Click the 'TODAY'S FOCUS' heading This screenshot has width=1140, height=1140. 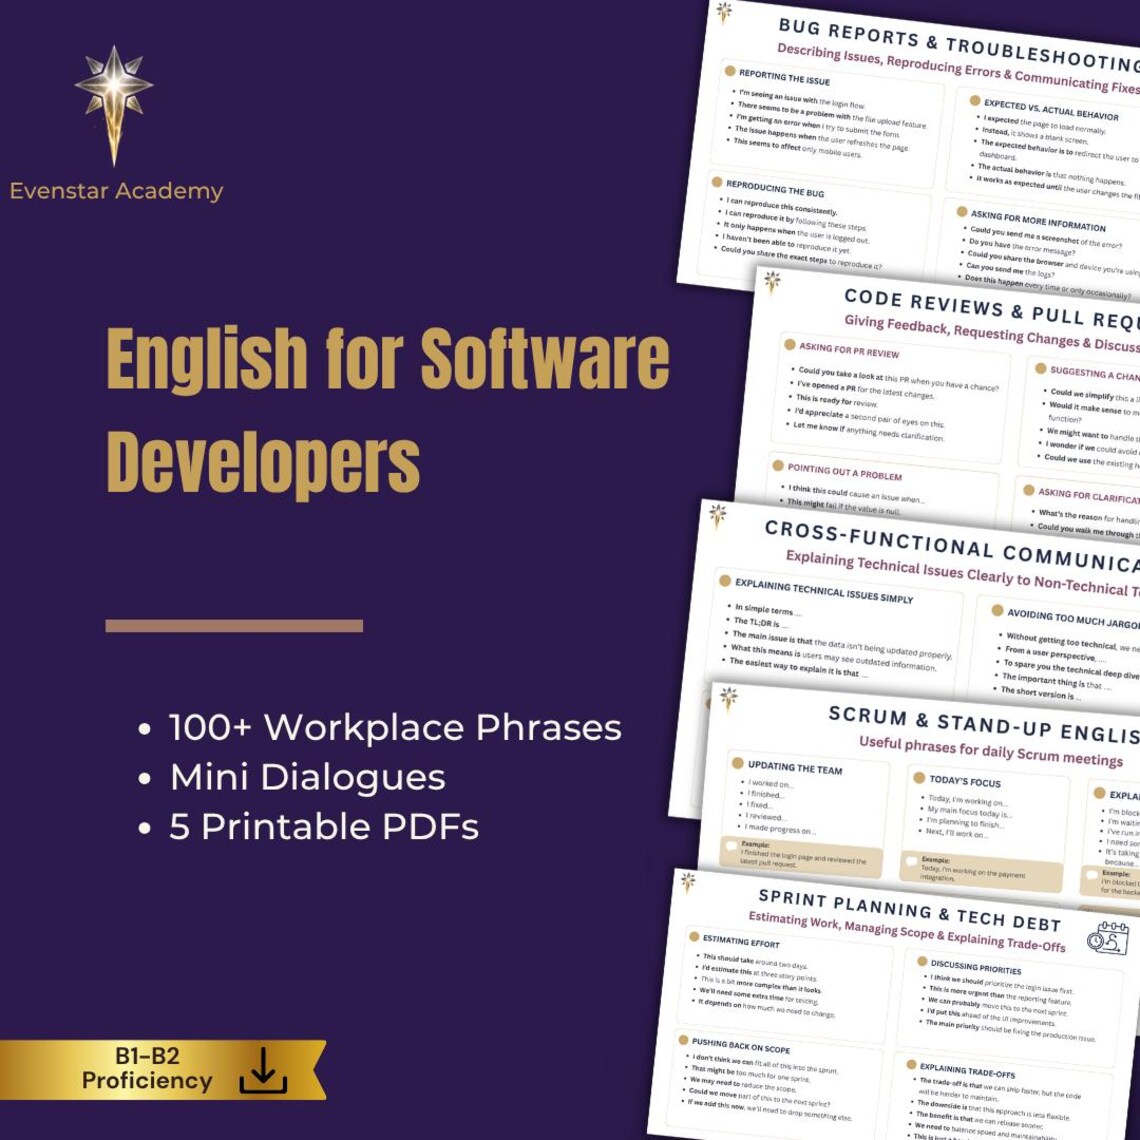tap(965, 780)
